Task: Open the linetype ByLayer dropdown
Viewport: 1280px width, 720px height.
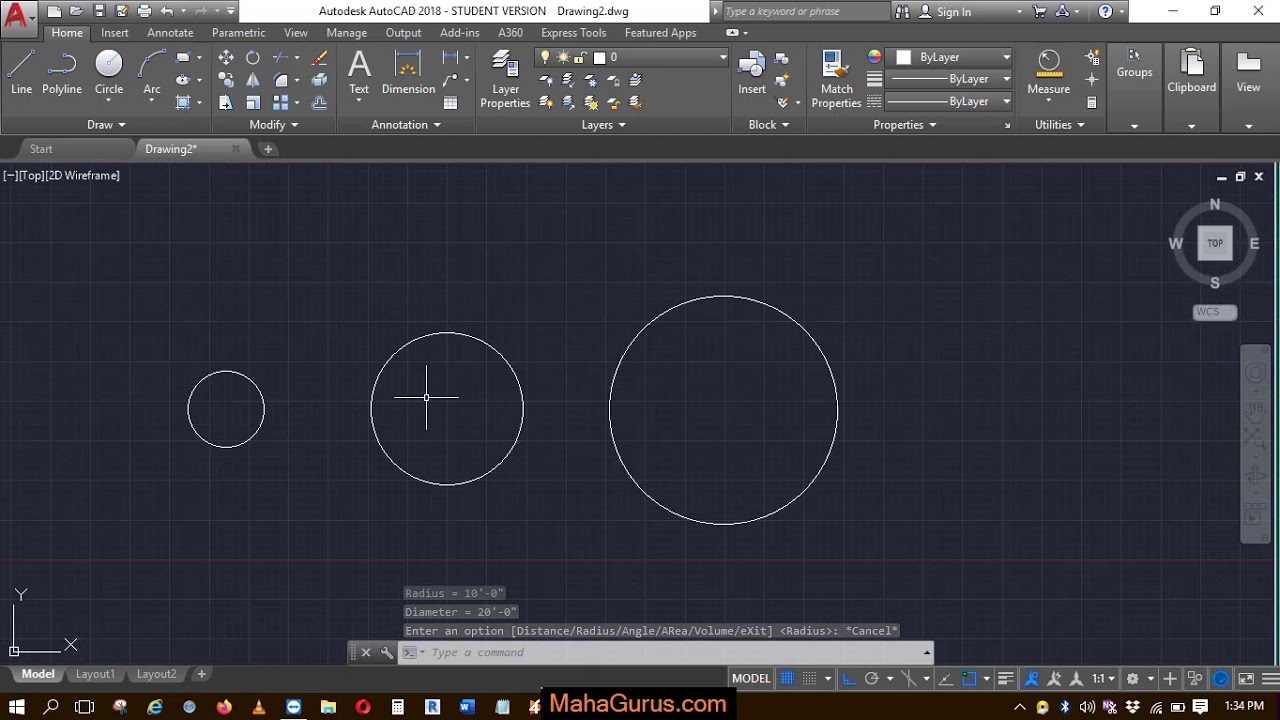Action: tap(948, 102)
